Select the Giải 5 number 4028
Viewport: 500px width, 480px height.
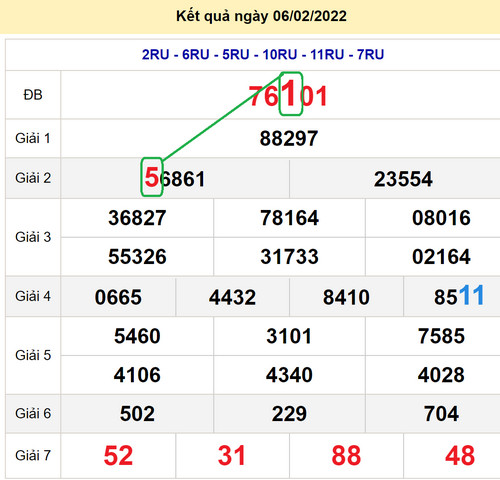[441, 375]
